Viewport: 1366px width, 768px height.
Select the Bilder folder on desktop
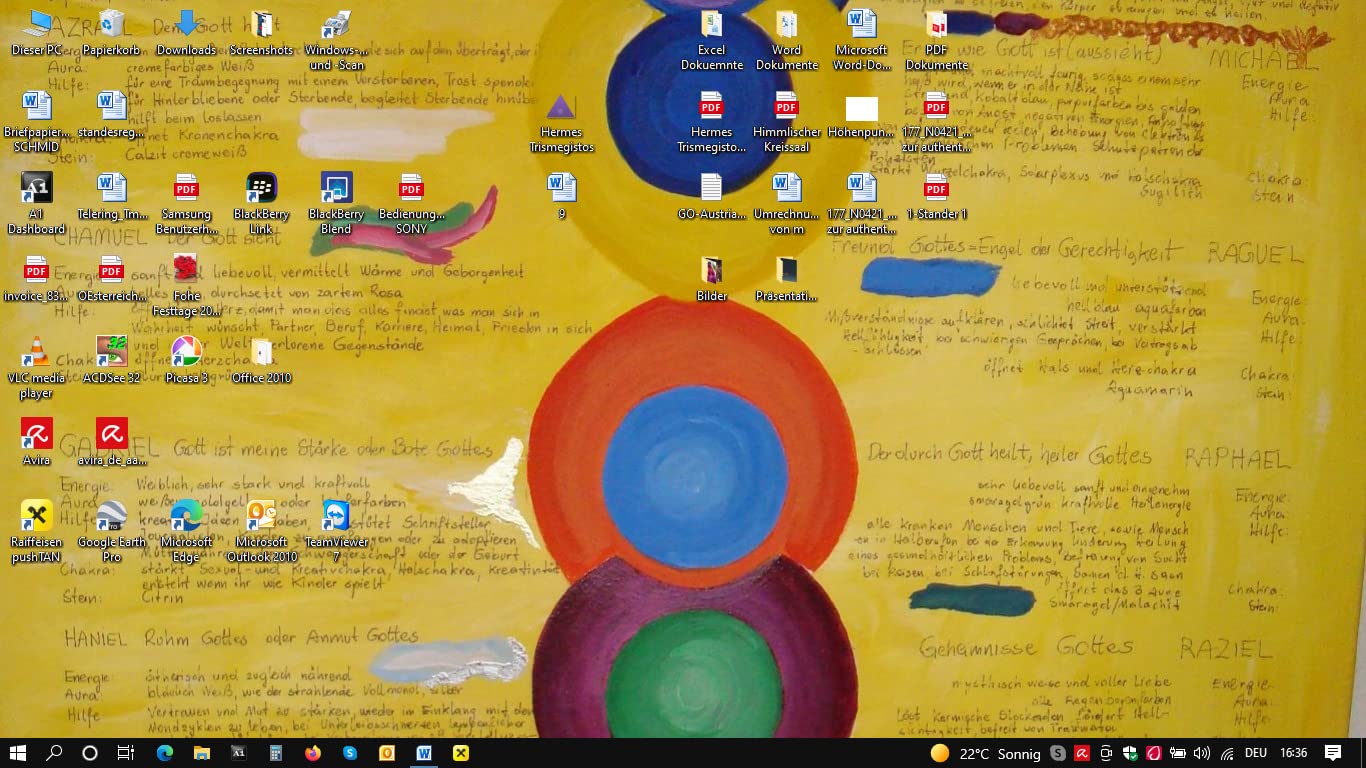(712, 278)
